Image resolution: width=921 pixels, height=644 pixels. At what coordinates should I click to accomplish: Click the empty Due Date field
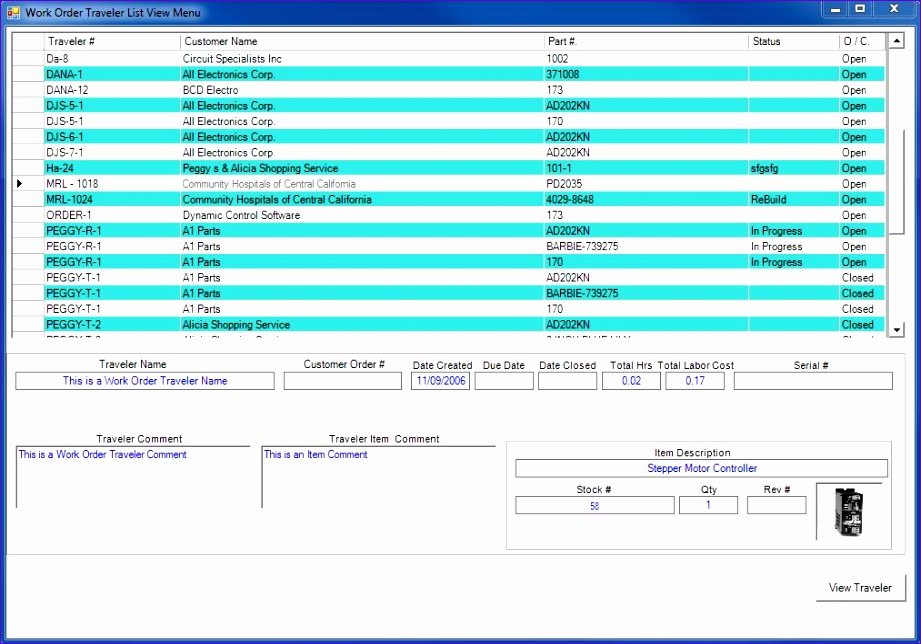(x=504, y=381)
